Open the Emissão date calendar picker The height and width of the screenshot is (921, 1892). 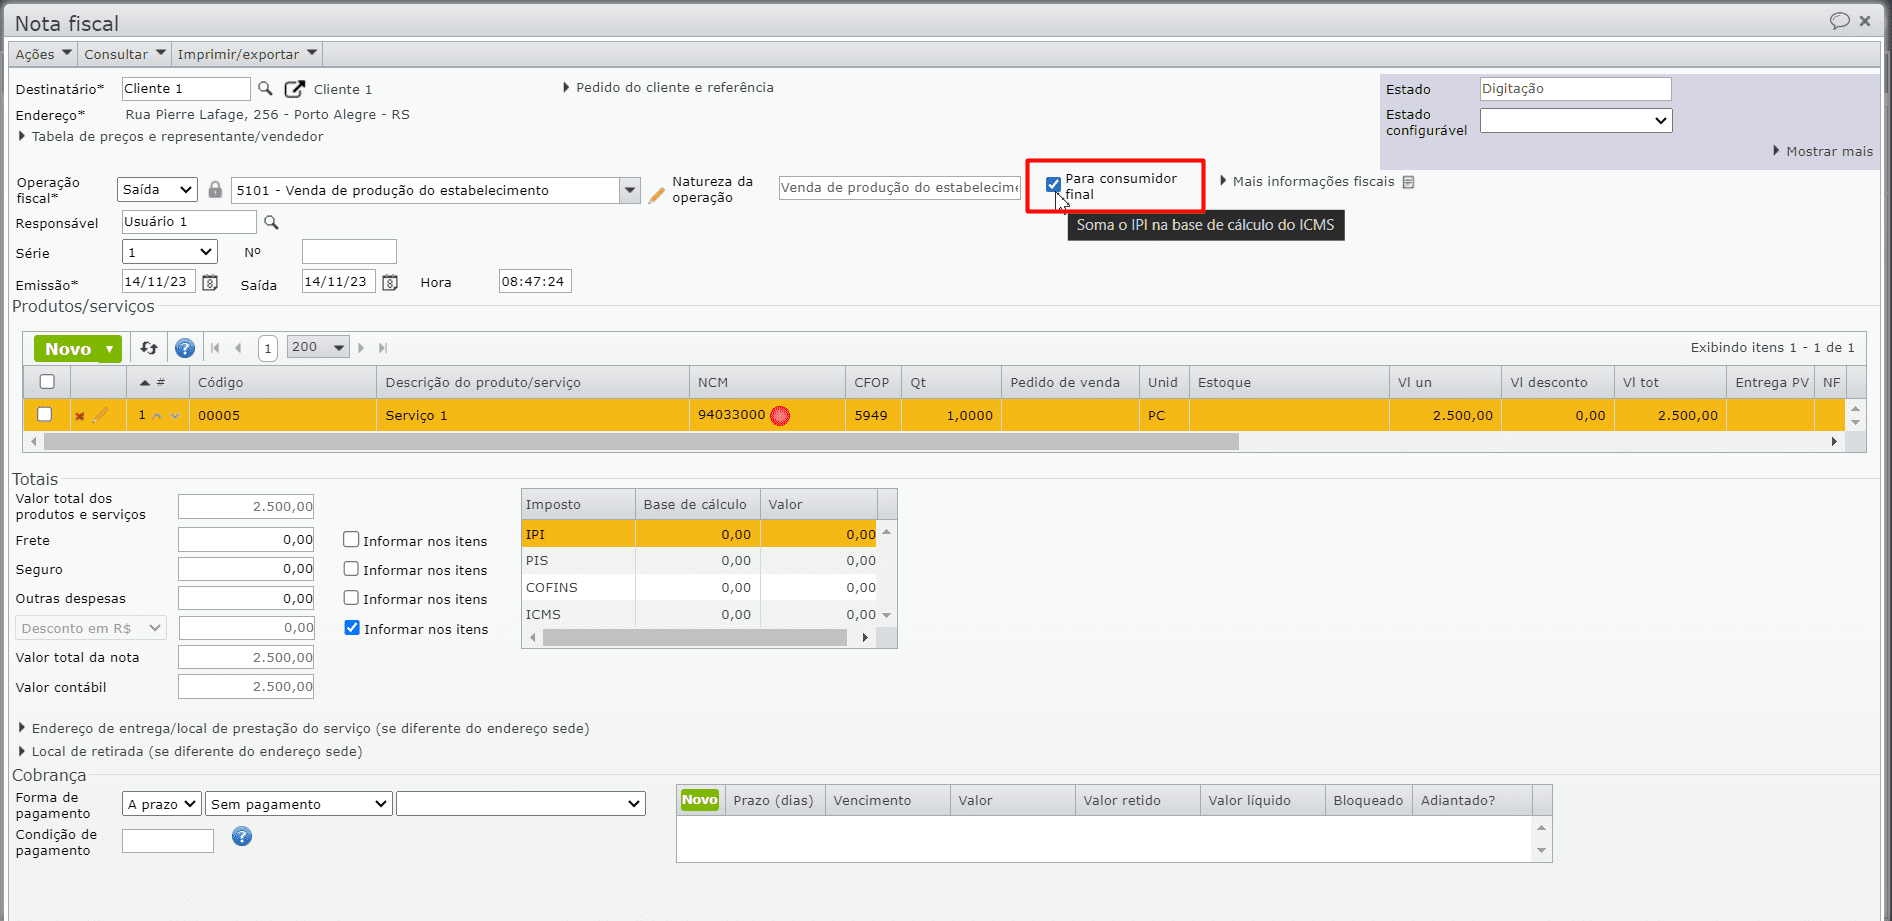[x=210, y=283]
